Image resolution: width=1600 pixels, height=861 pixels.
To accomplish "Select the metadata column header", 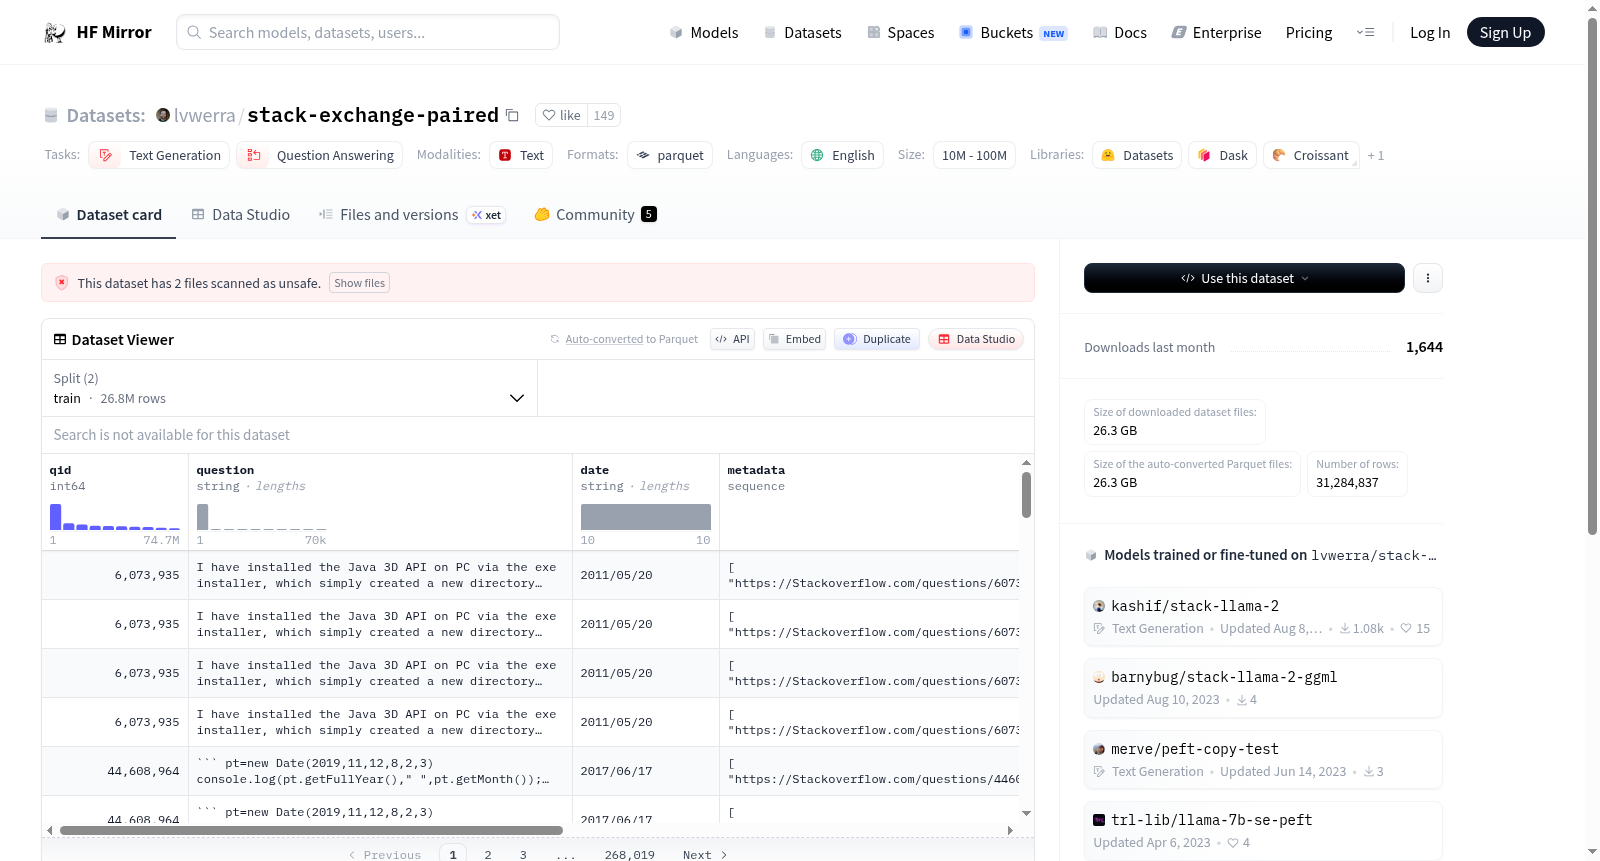I will [x=756, y=470].
